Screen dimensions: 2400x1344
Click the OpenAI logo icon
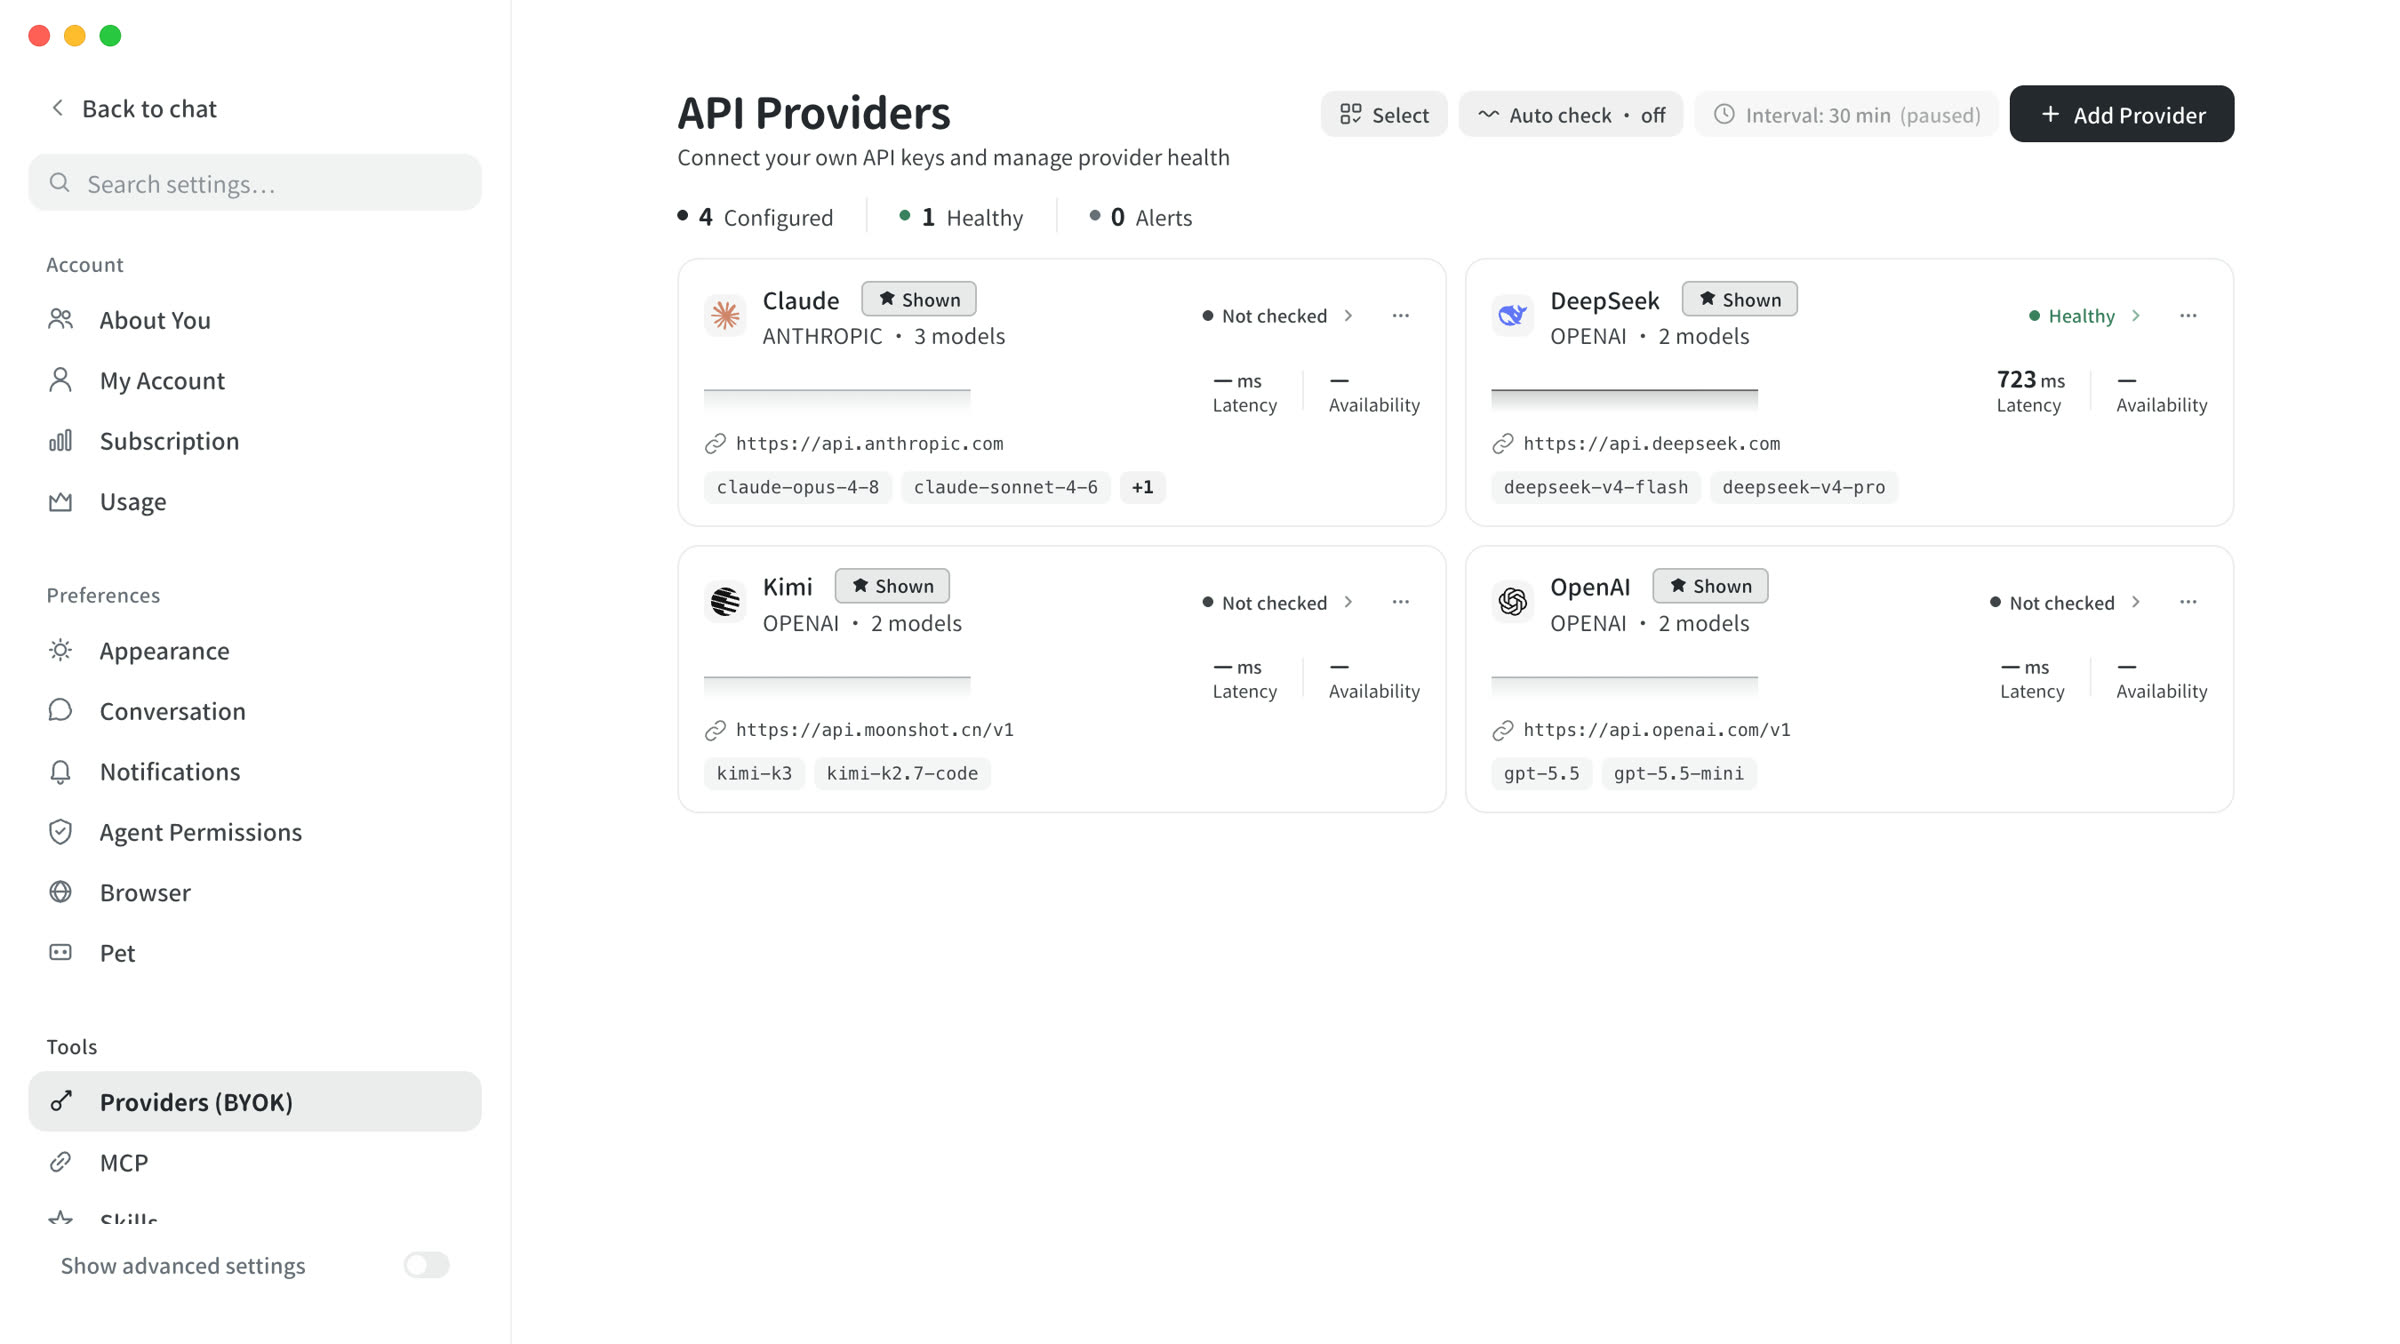[x=1512, y=602]
